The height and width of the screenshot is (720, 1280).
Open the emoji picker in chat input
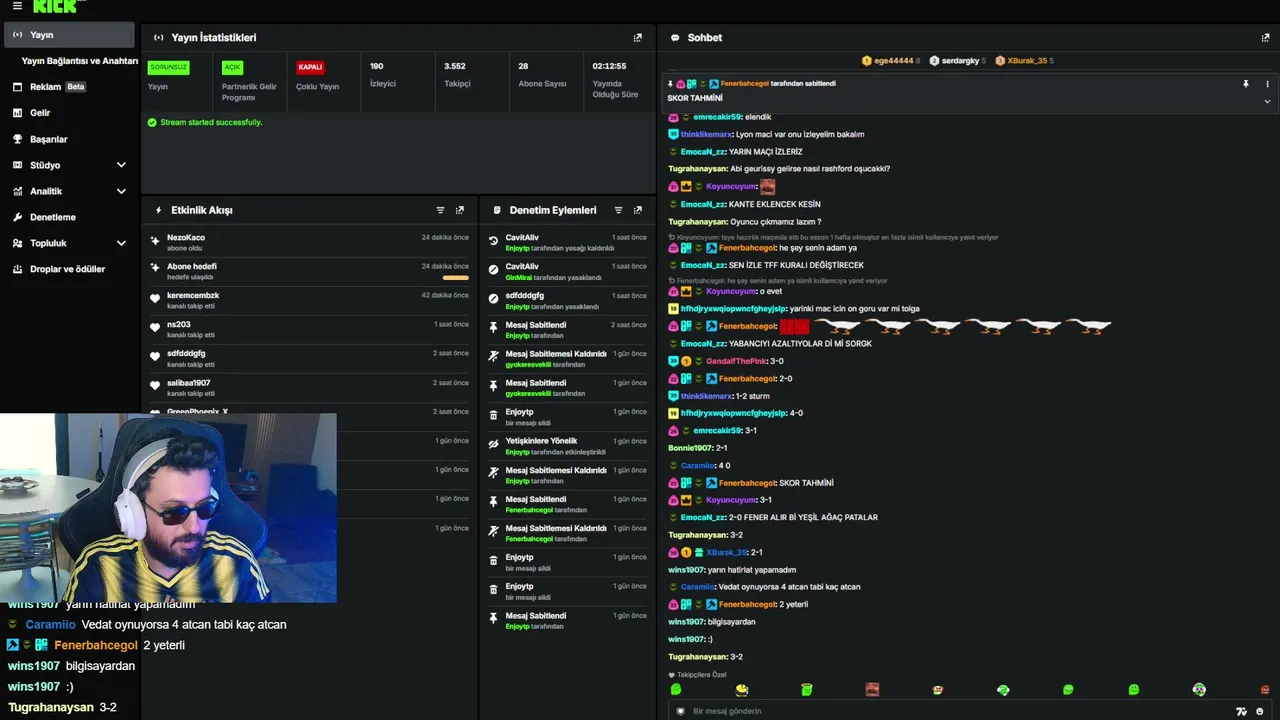coord(1260,711)
